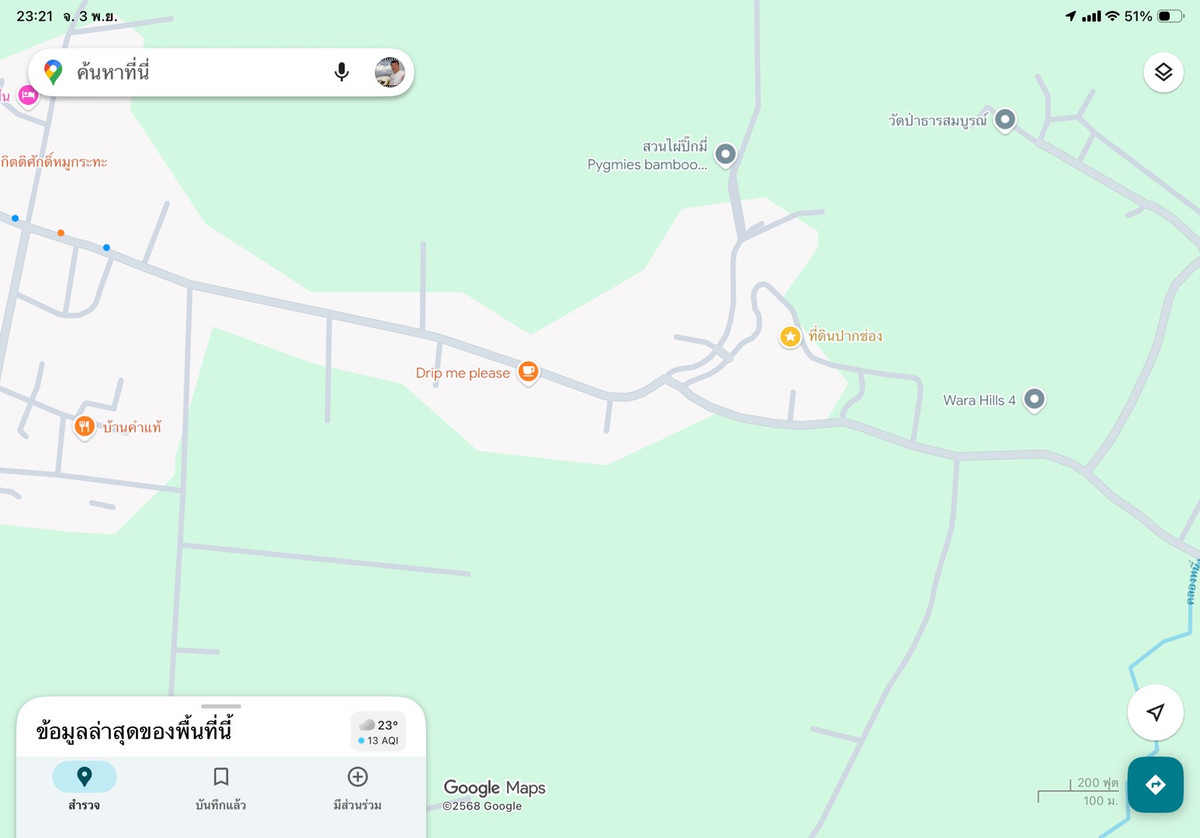Viewport: 1200px width, 838px height.
Task: Tap the Wara Hills 4 pin
Action: tap(1035, 400)
